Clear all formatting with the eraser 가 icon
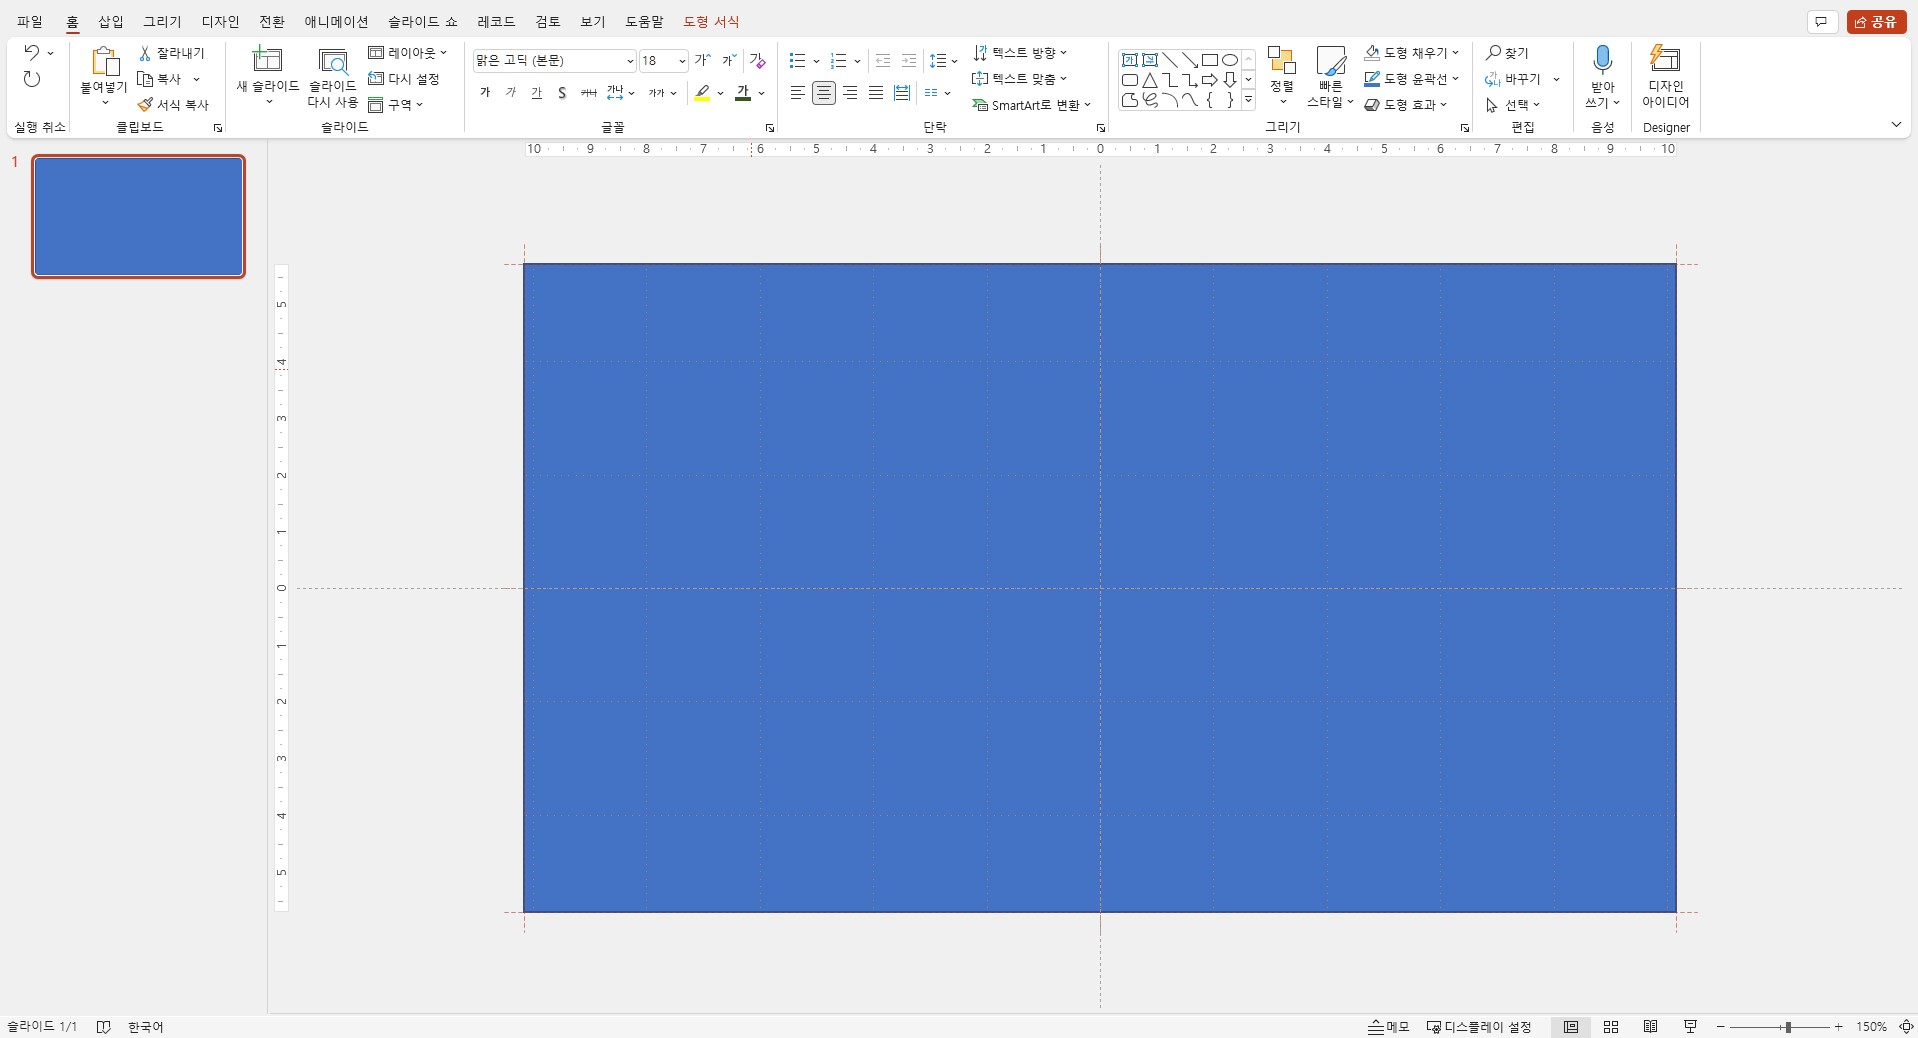Screen dimensions: 1918x1038 [x=758, y=61]
